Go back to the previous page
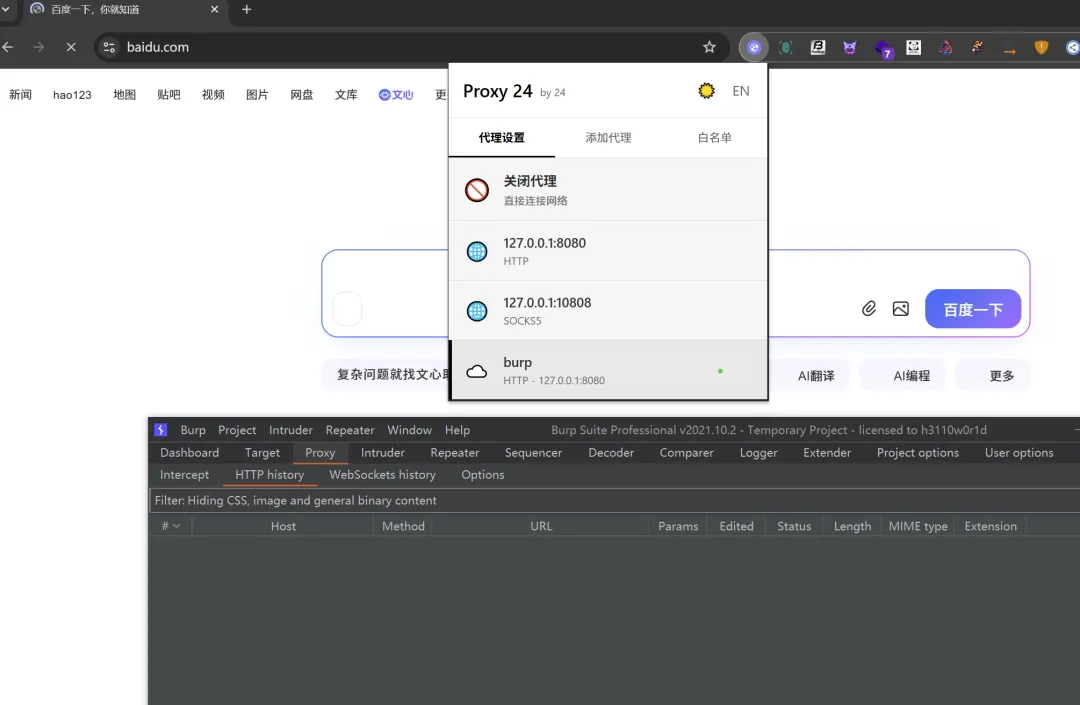 (x=8, y=48)
